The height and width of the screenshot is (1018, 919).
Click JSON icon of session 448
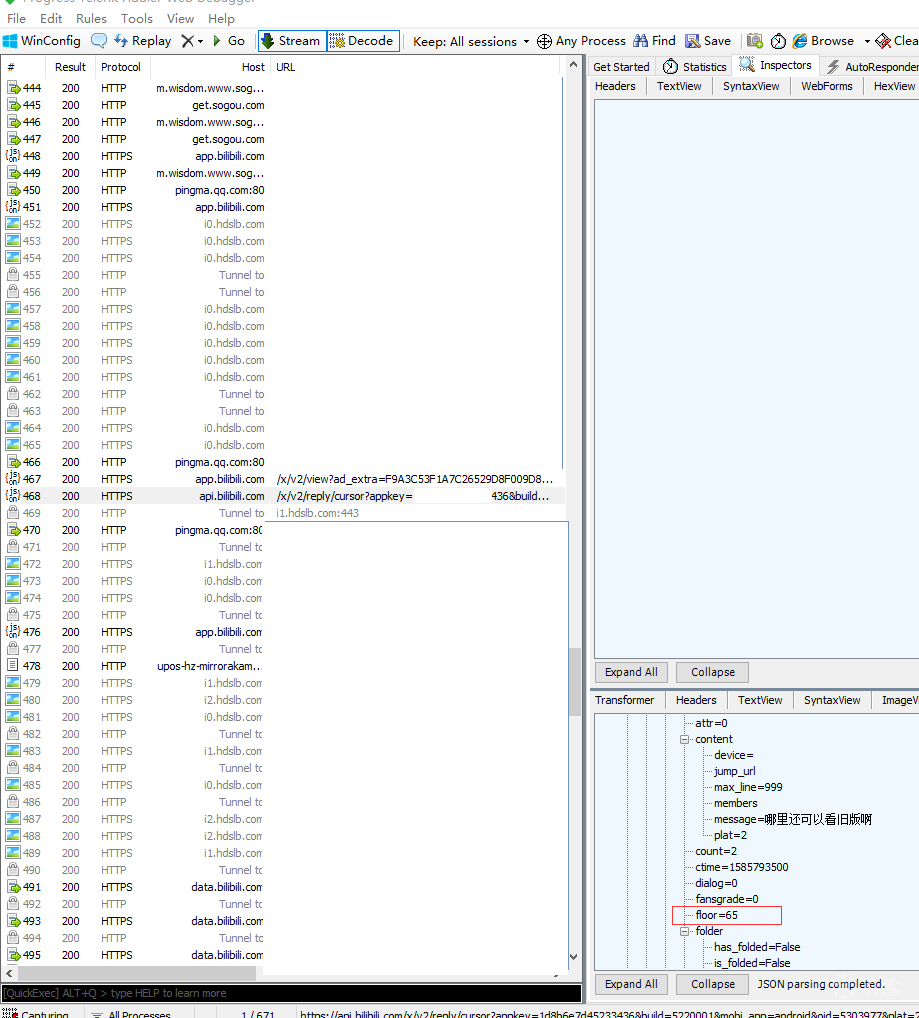tap(12, 156)
